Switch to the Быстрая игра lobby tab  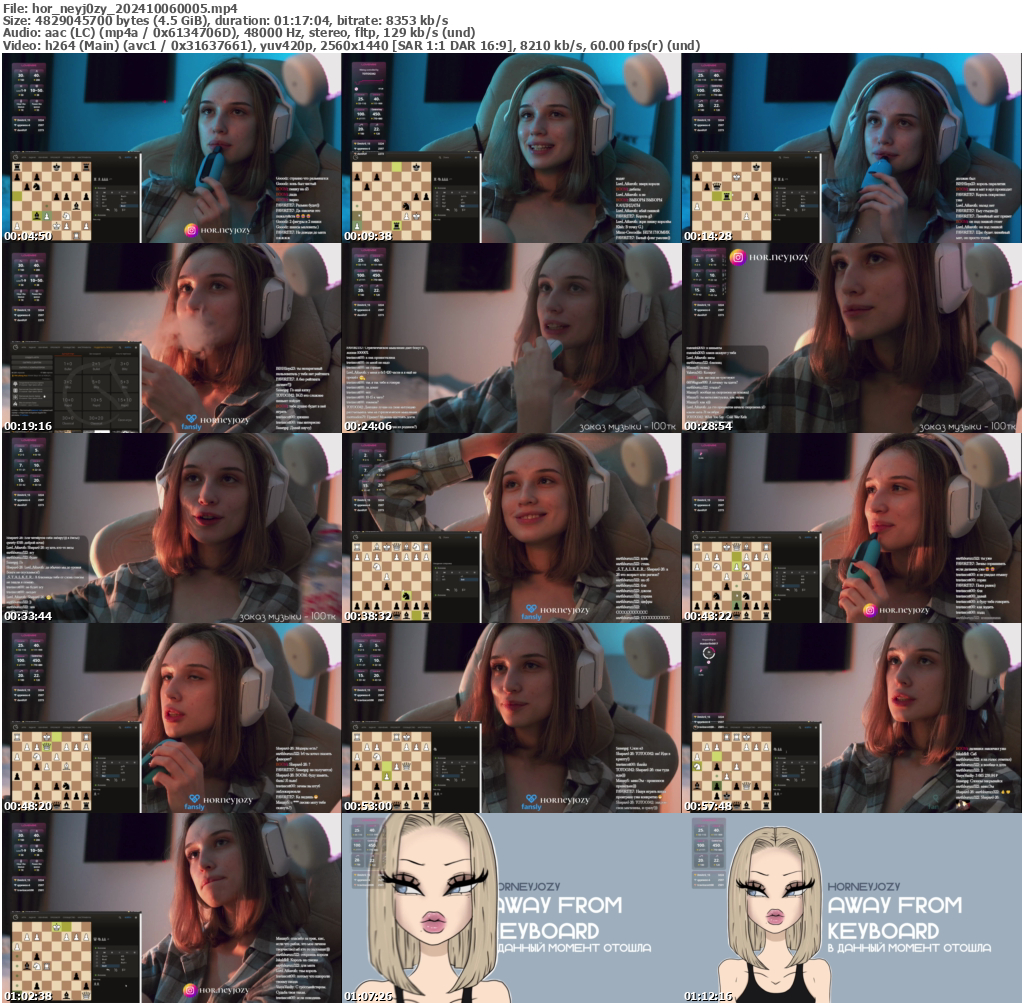(x=68, y=354)
